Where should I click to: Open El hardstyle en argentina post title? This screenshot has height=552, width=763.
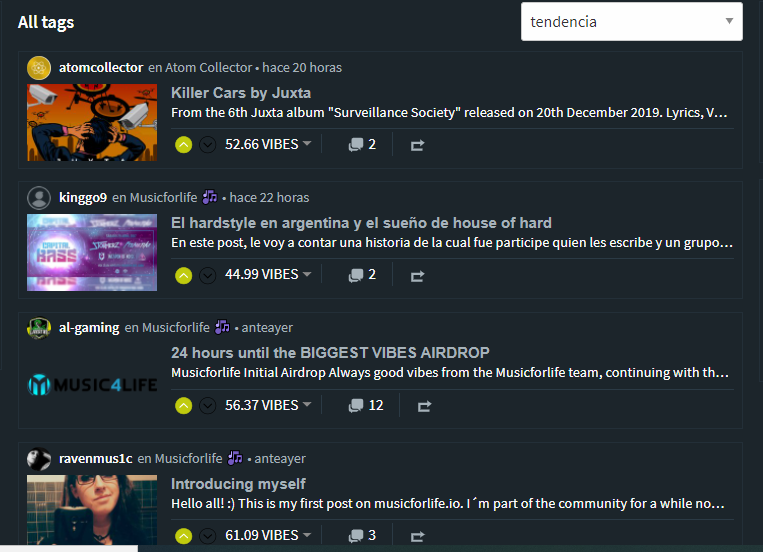[x=361, y=223]
